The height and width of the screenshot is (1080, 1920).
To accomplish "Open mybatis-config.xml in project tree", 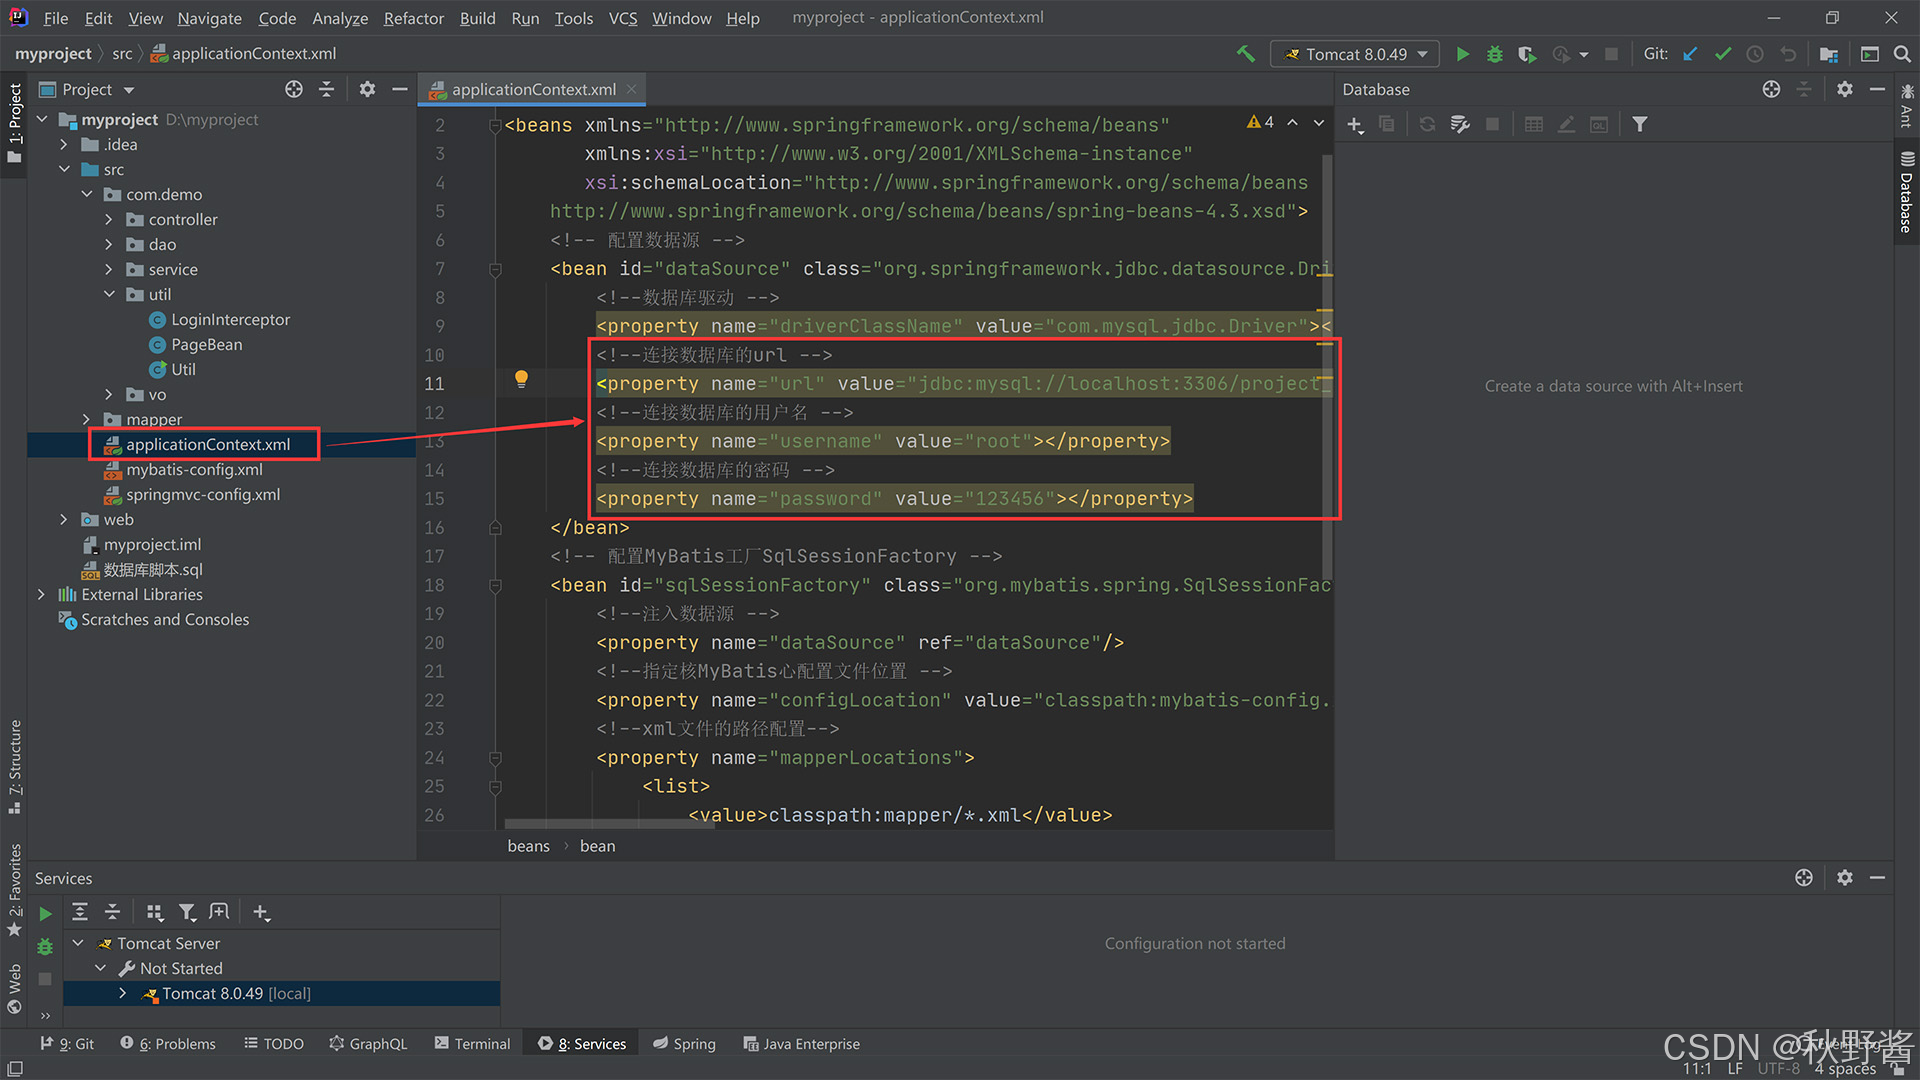I will tap(194, 469).
